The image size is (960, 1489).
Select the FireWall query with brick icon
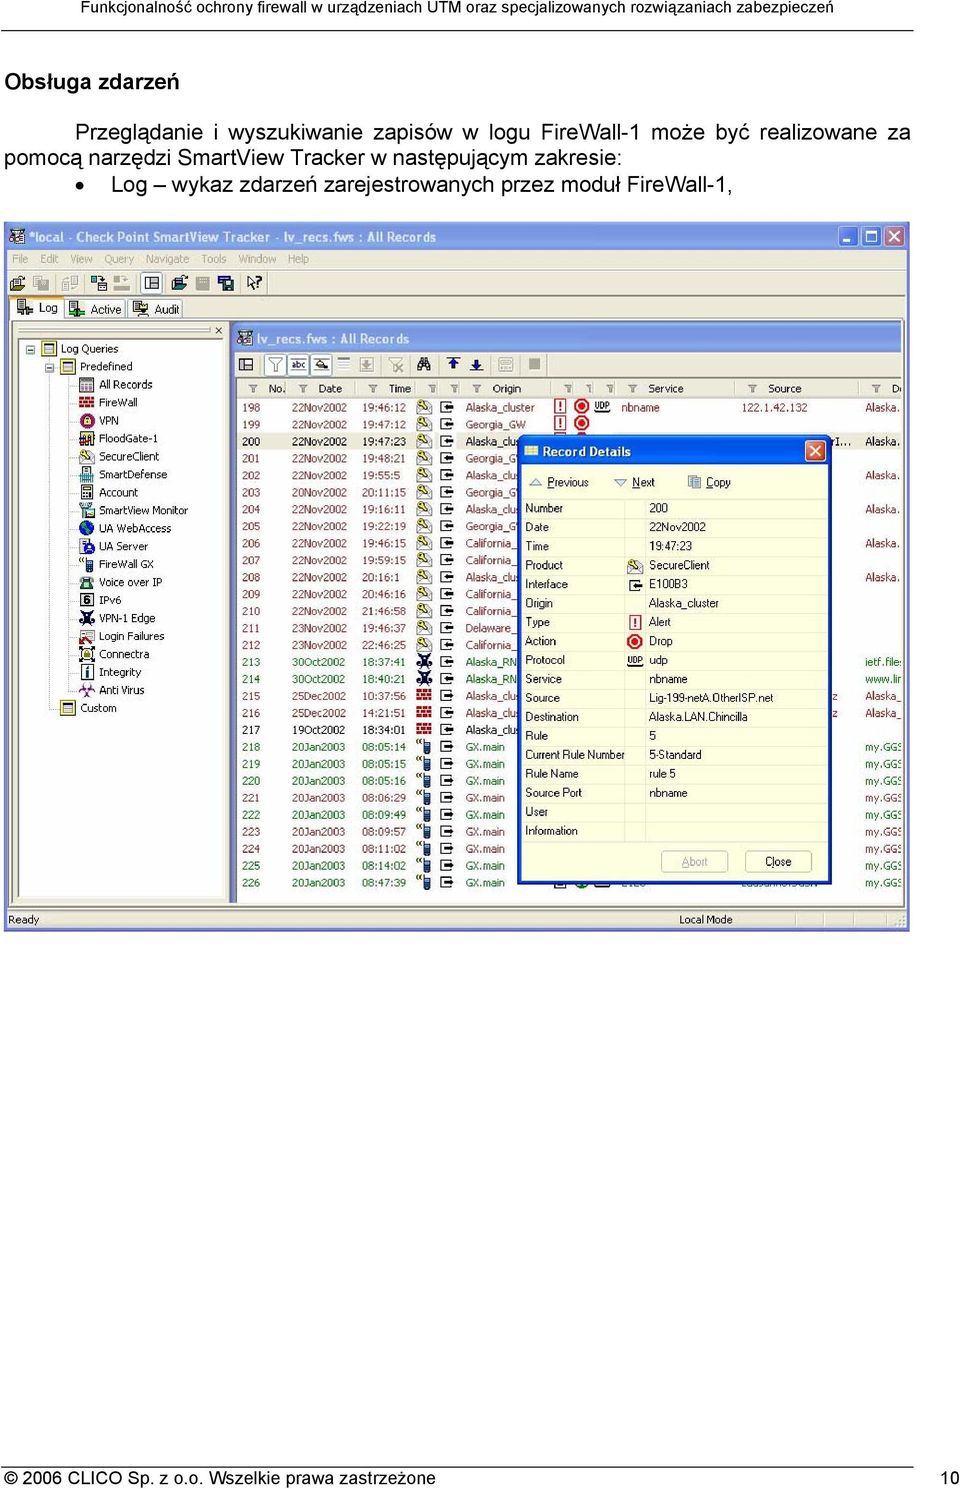(118, 403)
